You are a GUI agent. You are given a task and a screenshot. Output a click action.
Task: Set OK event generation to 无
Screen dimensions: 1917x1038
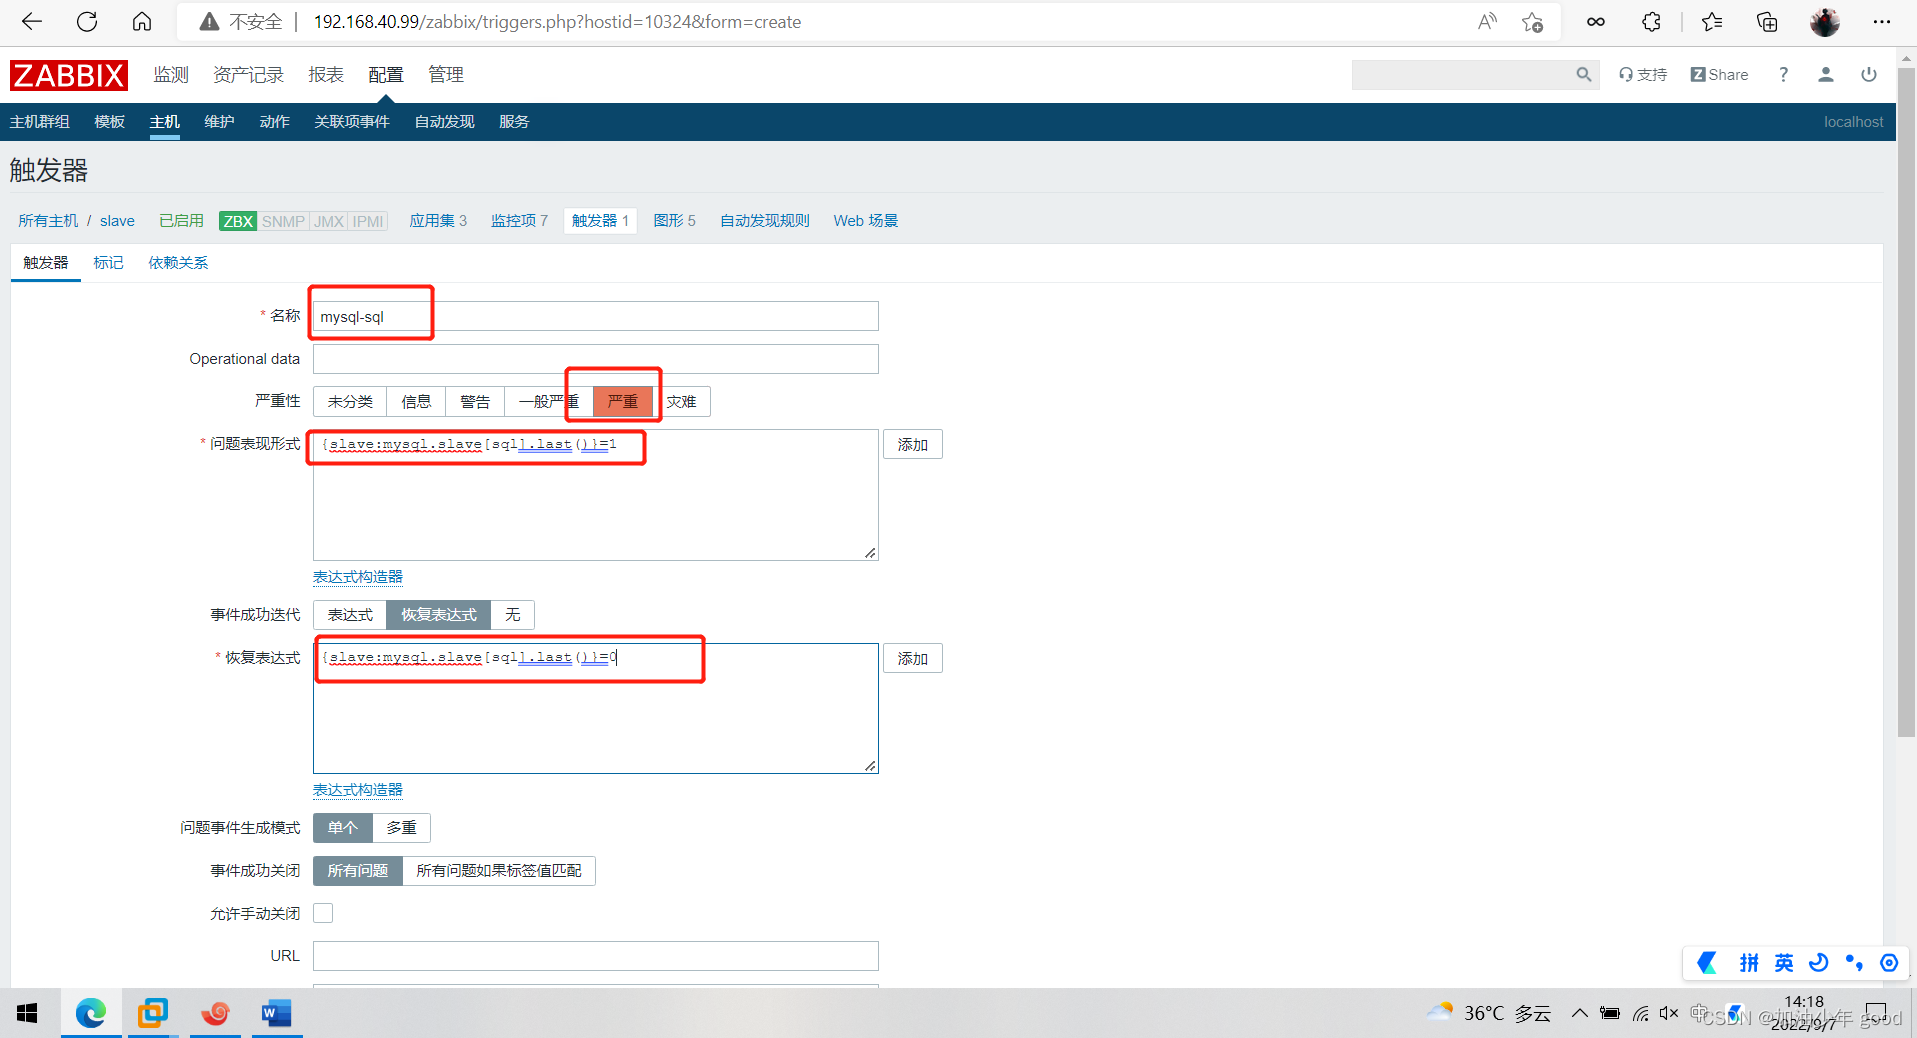point(513,615)
